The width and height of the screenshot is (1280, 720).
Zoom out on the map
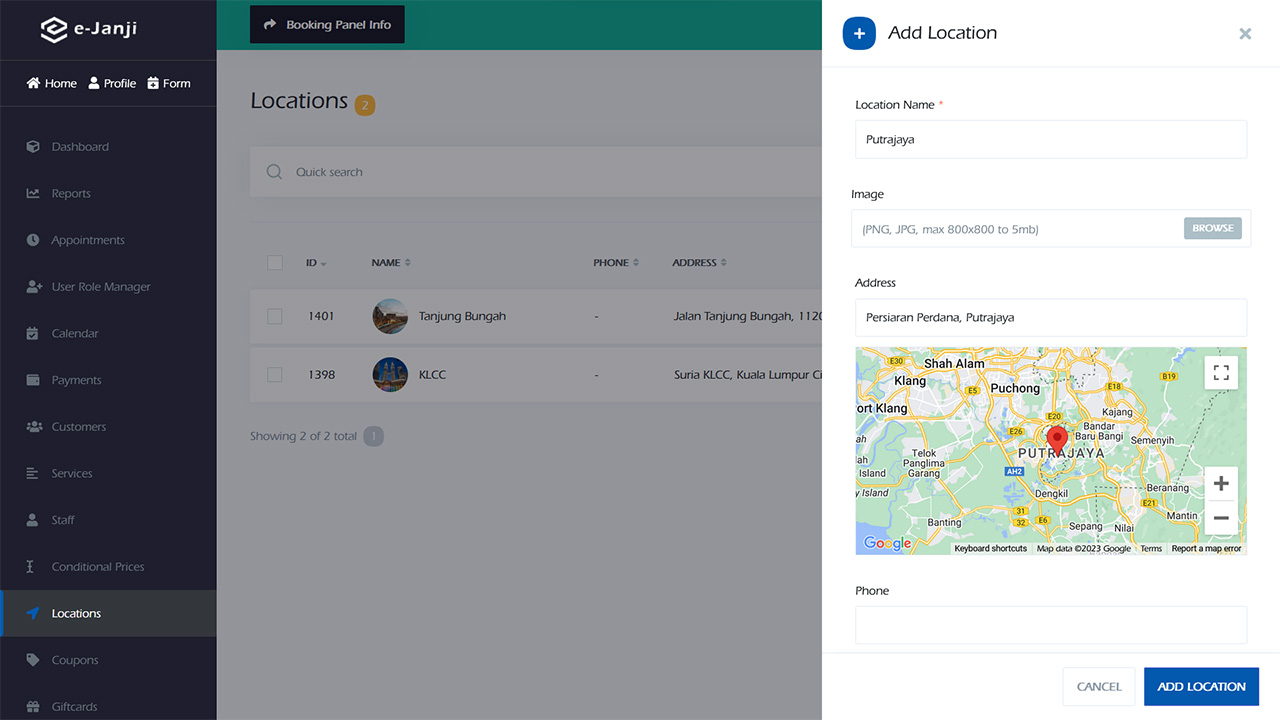tap(1221, 518)
